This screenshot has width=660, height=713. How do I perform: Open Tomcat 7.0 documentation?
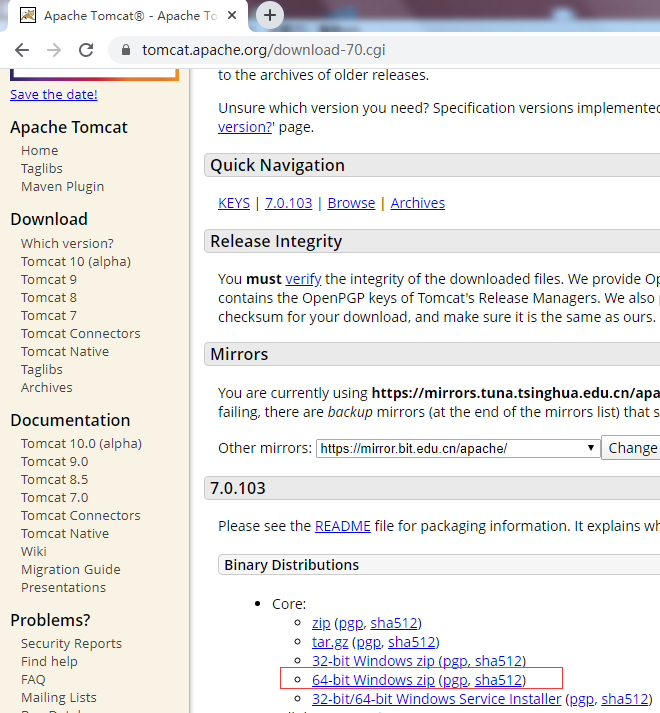click(55, 497)
